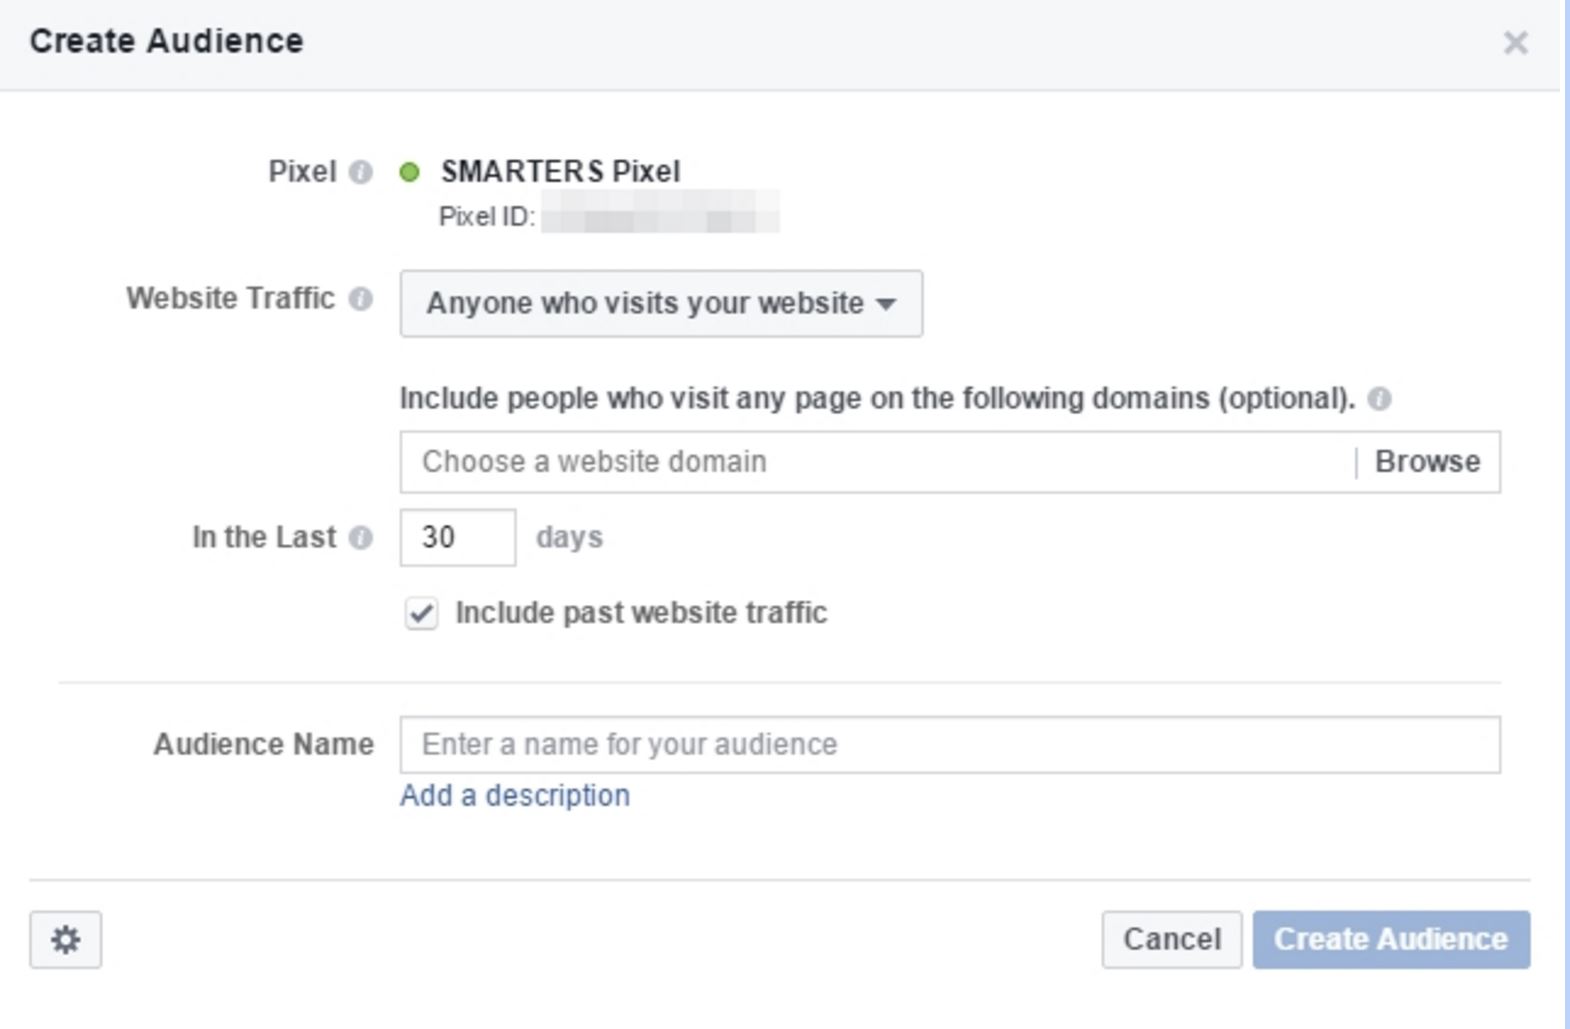Click the Audience Name input field
The width and height of the screenshot is (1570, 1029).
[949, 745]
